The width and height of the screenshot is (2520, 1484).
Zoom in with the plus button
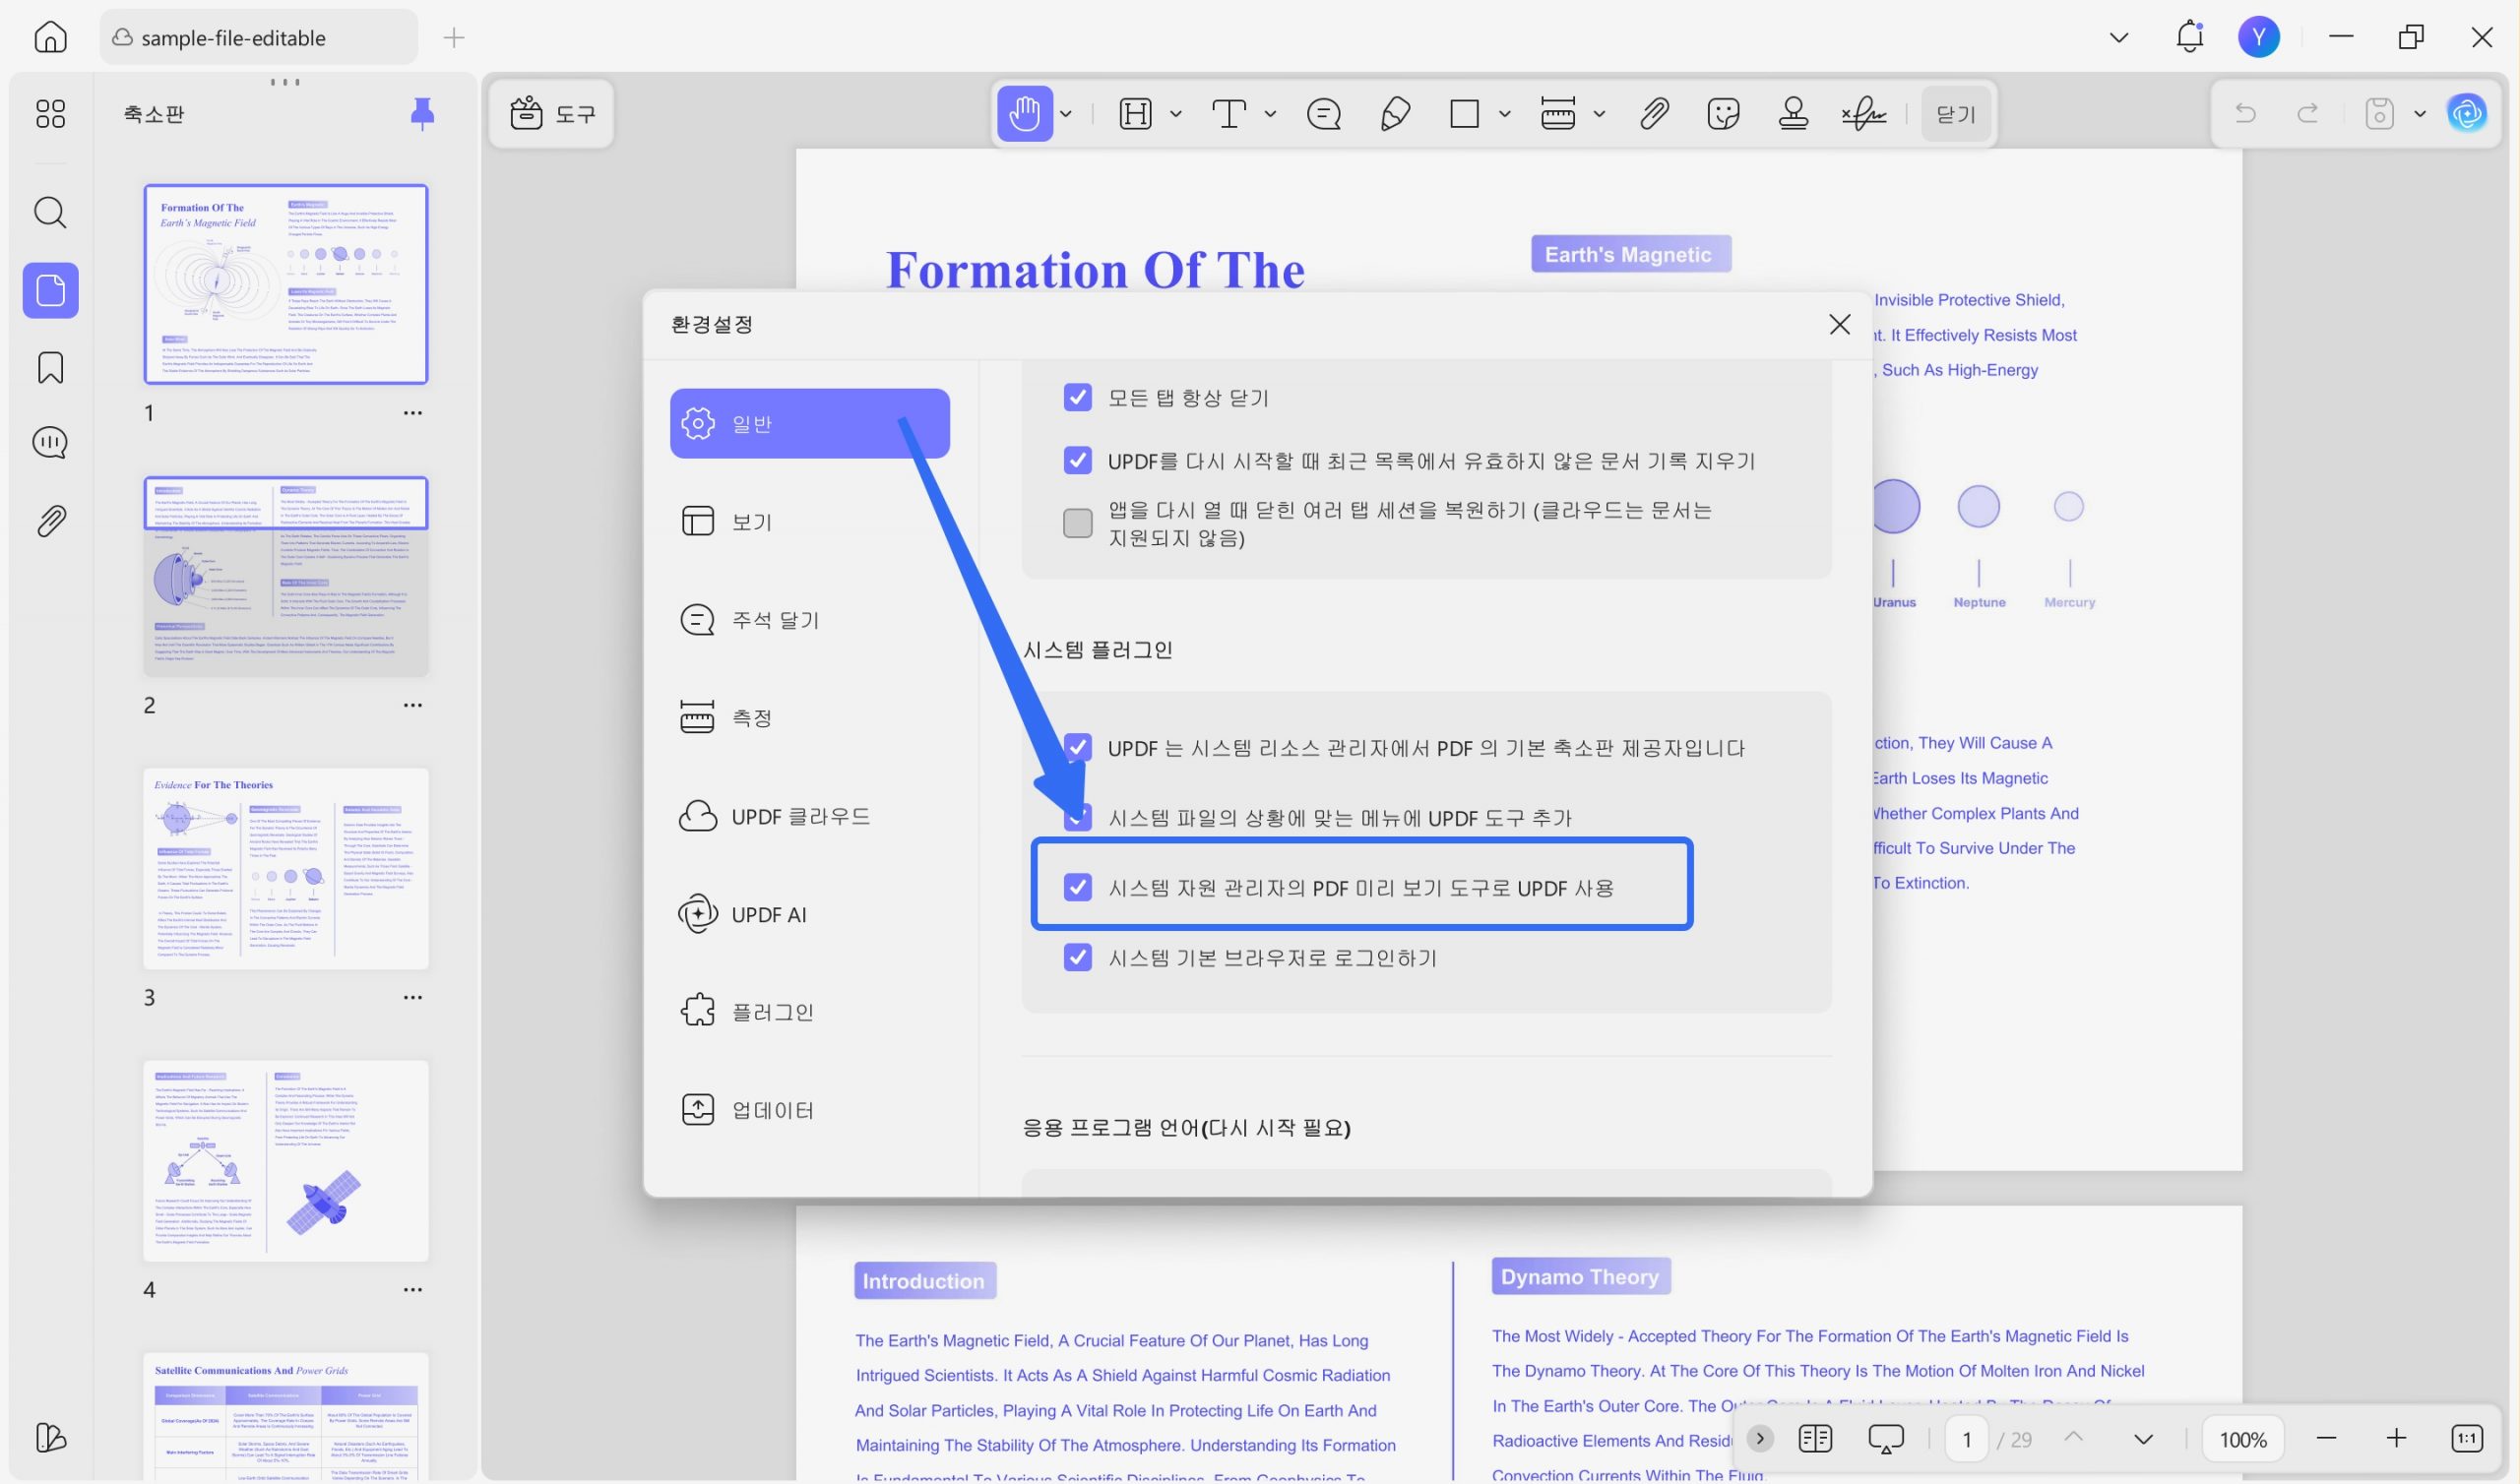(2396, 1439)
